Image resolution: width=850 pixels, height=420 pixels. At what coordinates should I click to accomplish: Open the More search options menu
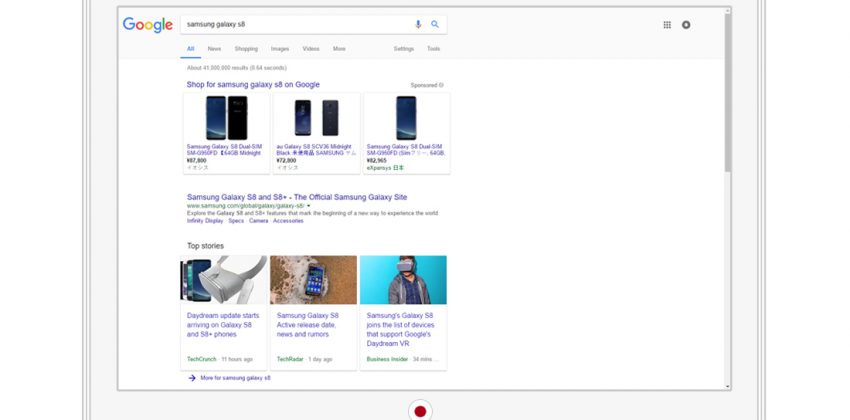pos(339,49)
